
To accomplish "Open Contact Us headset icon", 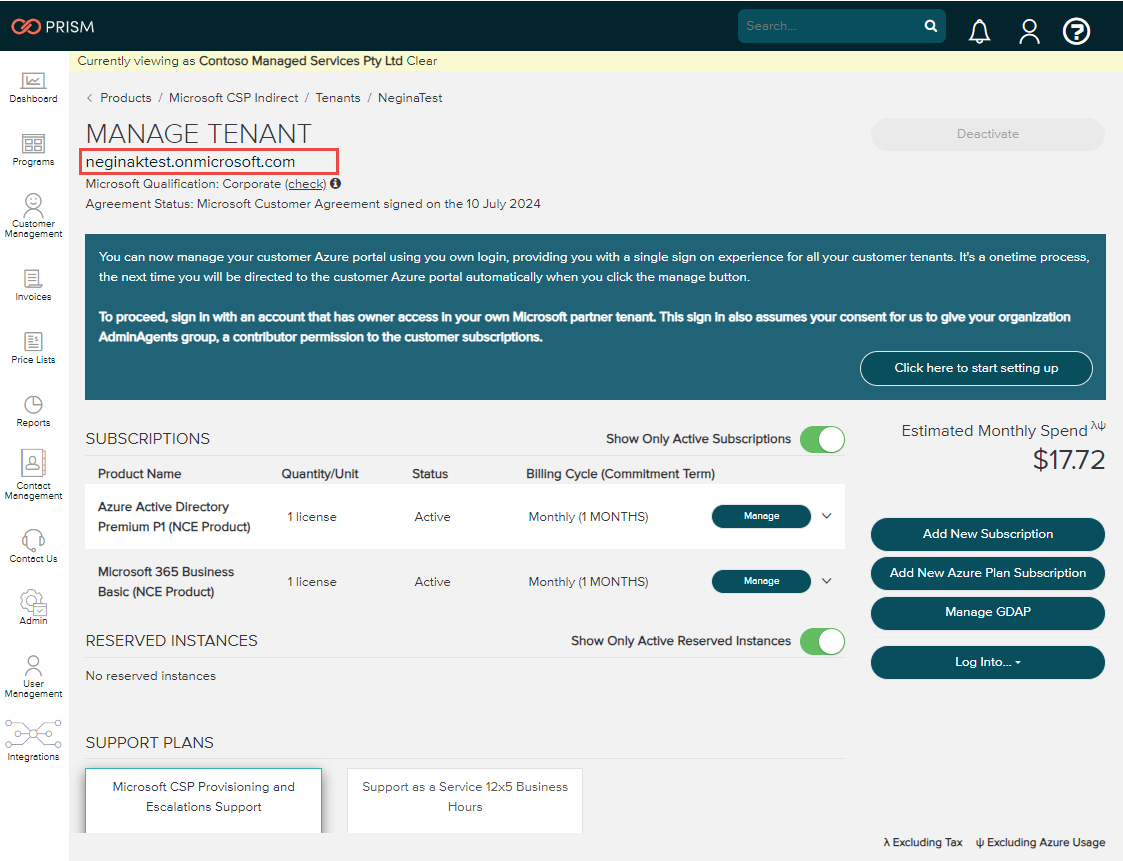I will (33, 547).
